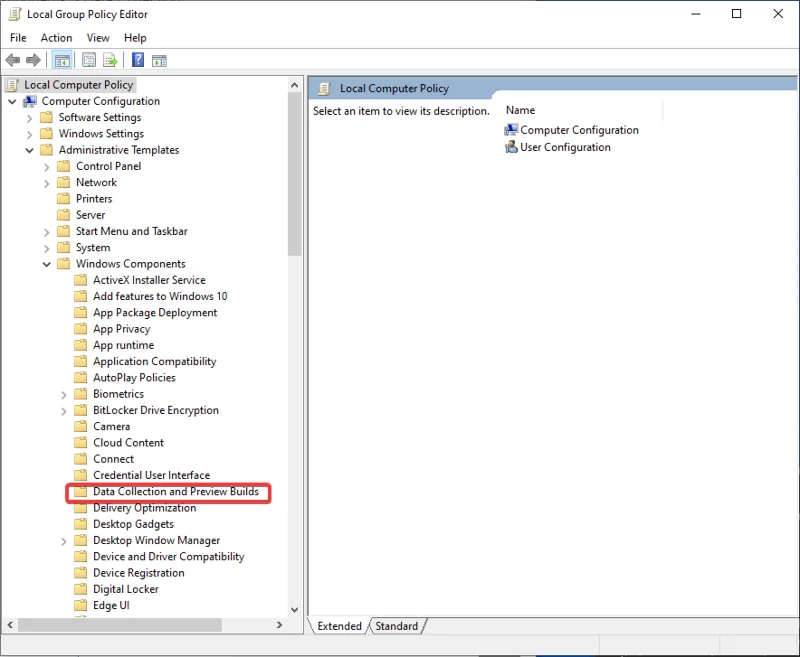Minimize the Local Group Policy Editor window

tap(696, 14)
